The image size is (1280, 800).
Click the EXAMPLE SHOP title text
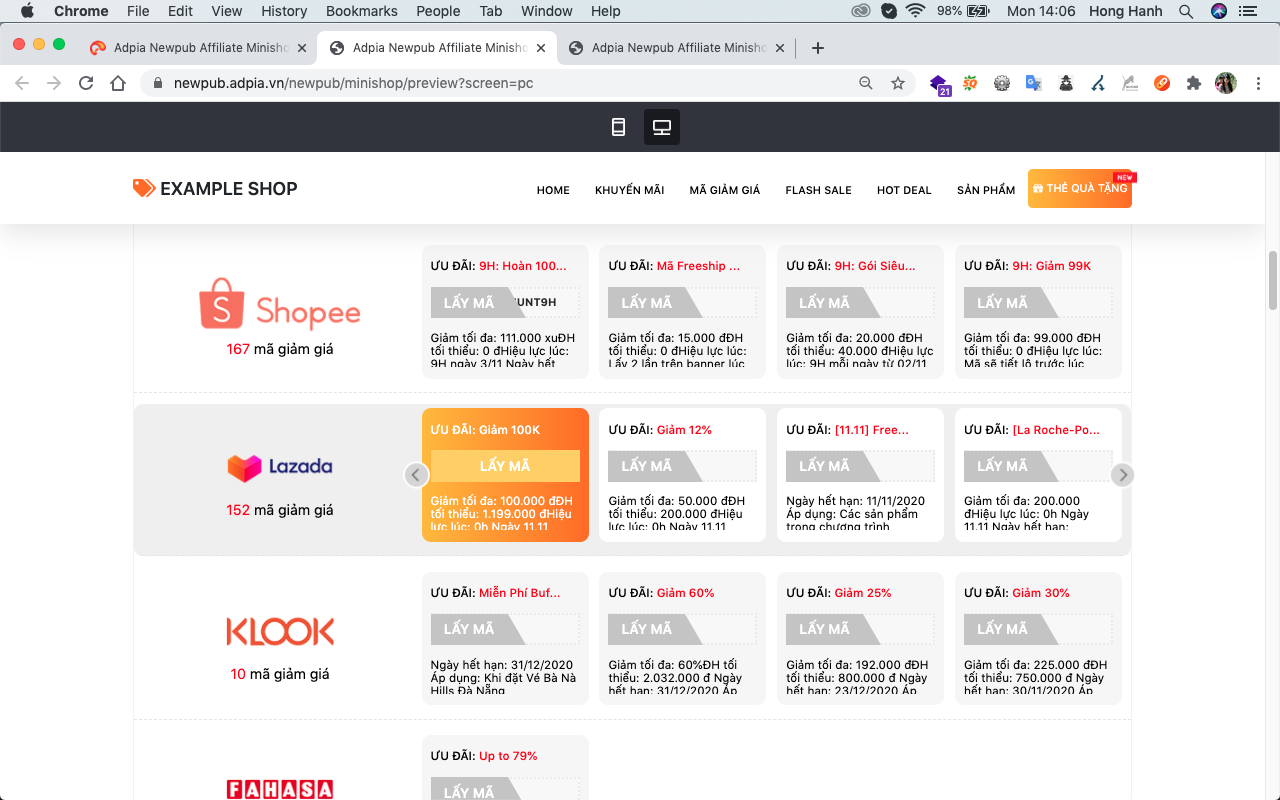(229, 189)
